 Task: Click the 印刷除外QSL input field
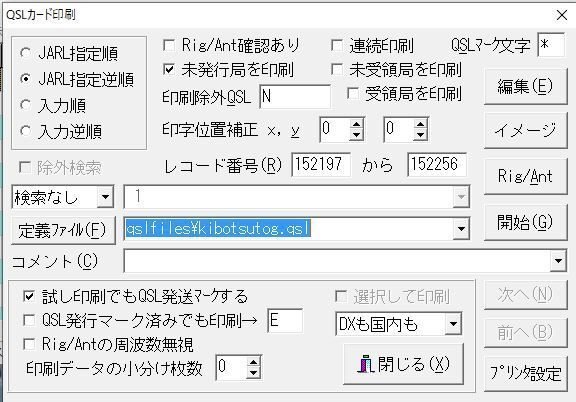(x=295, y=97)
